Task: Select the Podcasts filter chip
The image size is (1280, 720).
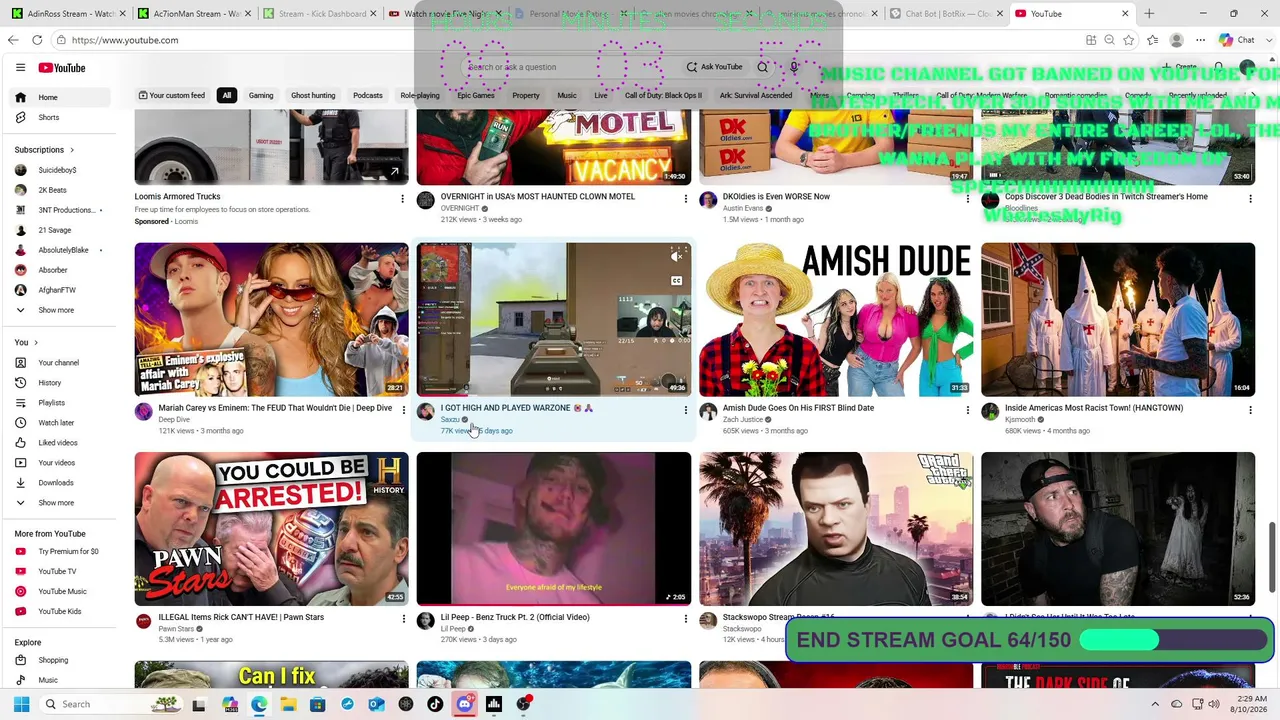Action: pyautogui.click(x=367, y=95)
